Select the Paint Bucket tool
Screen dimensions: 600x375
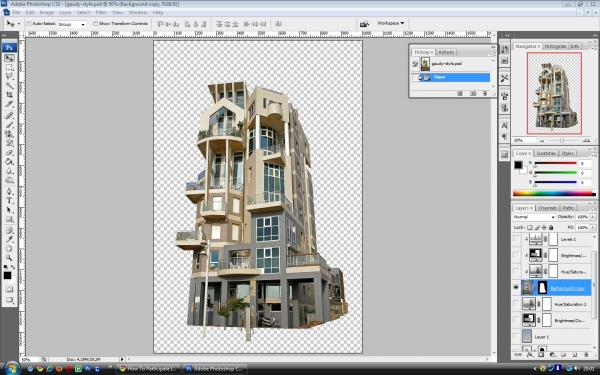[9, 161]
